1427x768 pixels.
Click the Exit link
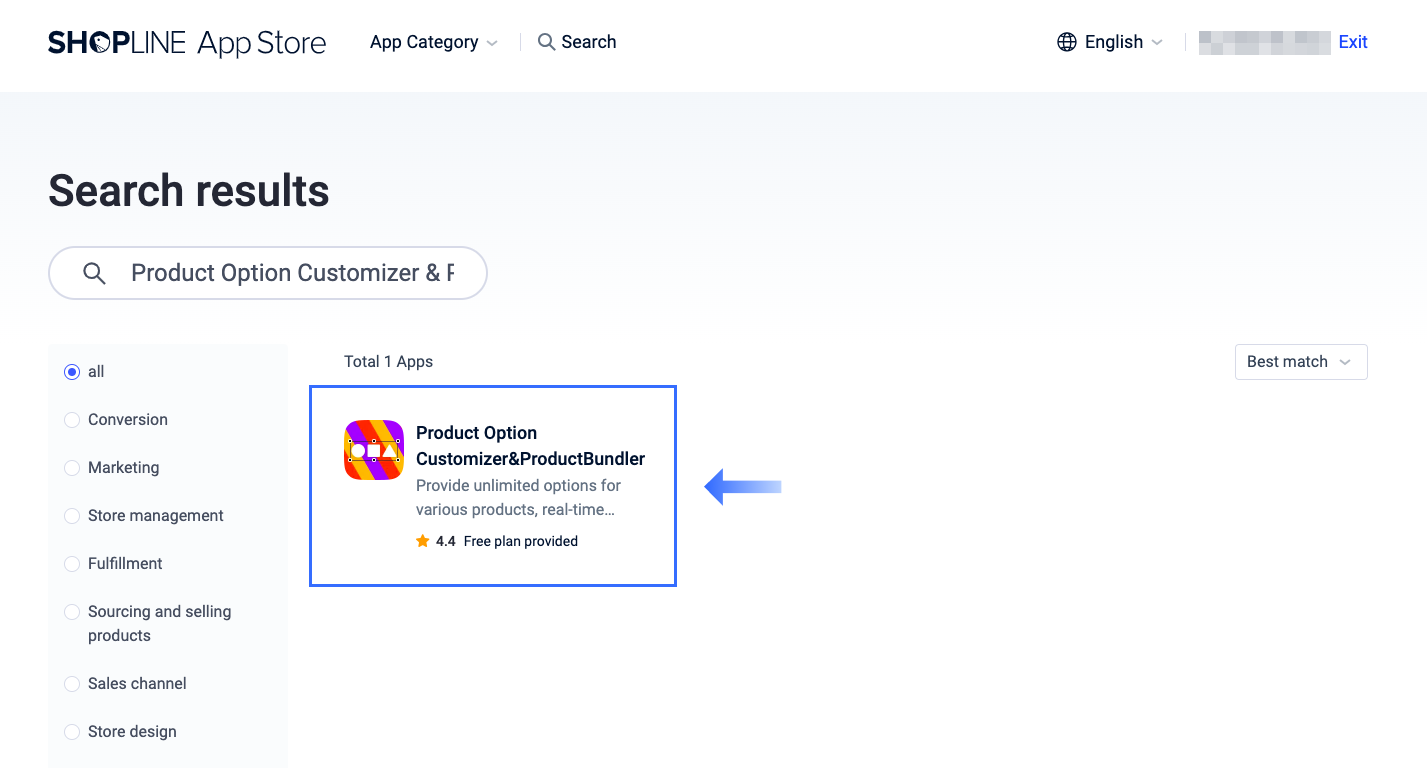pos(1352,42)
